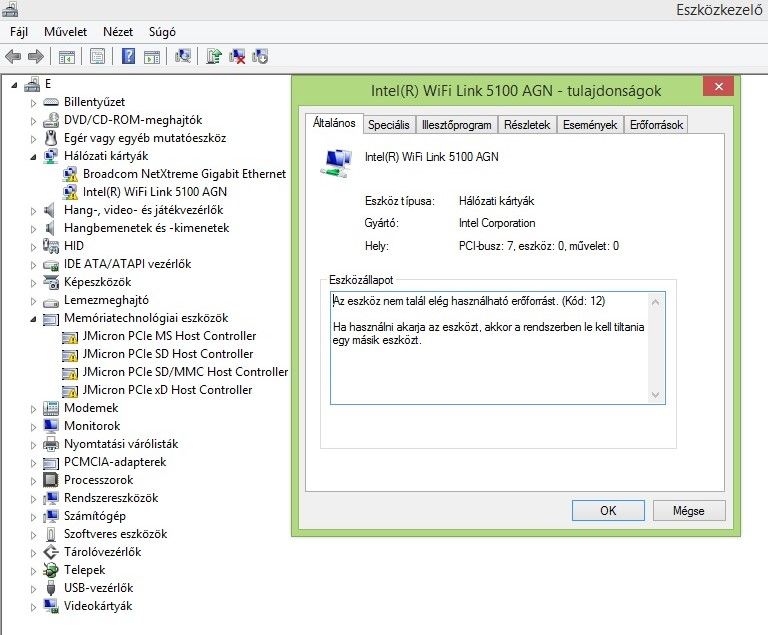Screen dimensions: 768x635
Task: Open Properties via the toolbar sheet icon
Action: pyautogui.click(x=97, y=56)
